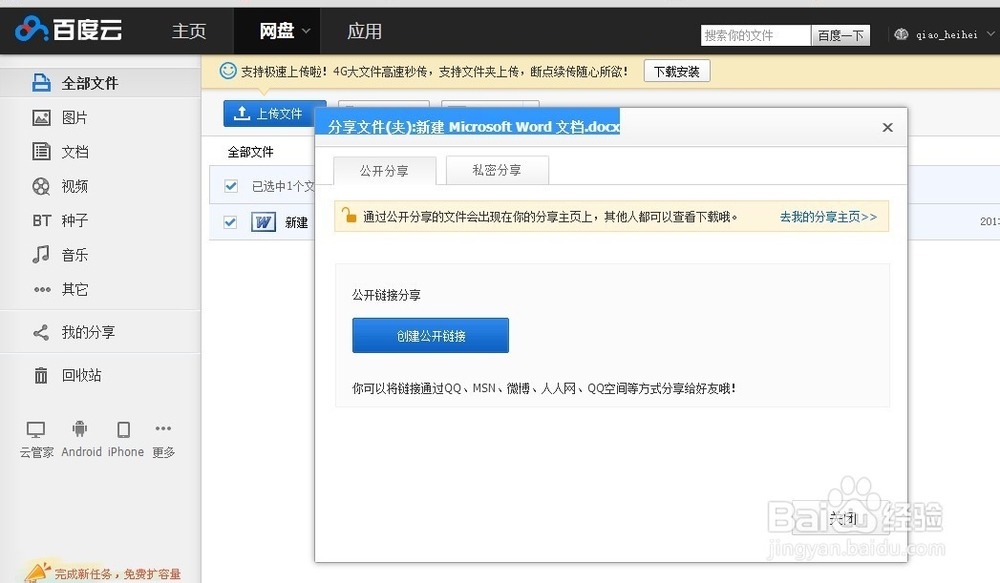
Task: Click the iPhone device icon
Action: click(x=124, y=429)
